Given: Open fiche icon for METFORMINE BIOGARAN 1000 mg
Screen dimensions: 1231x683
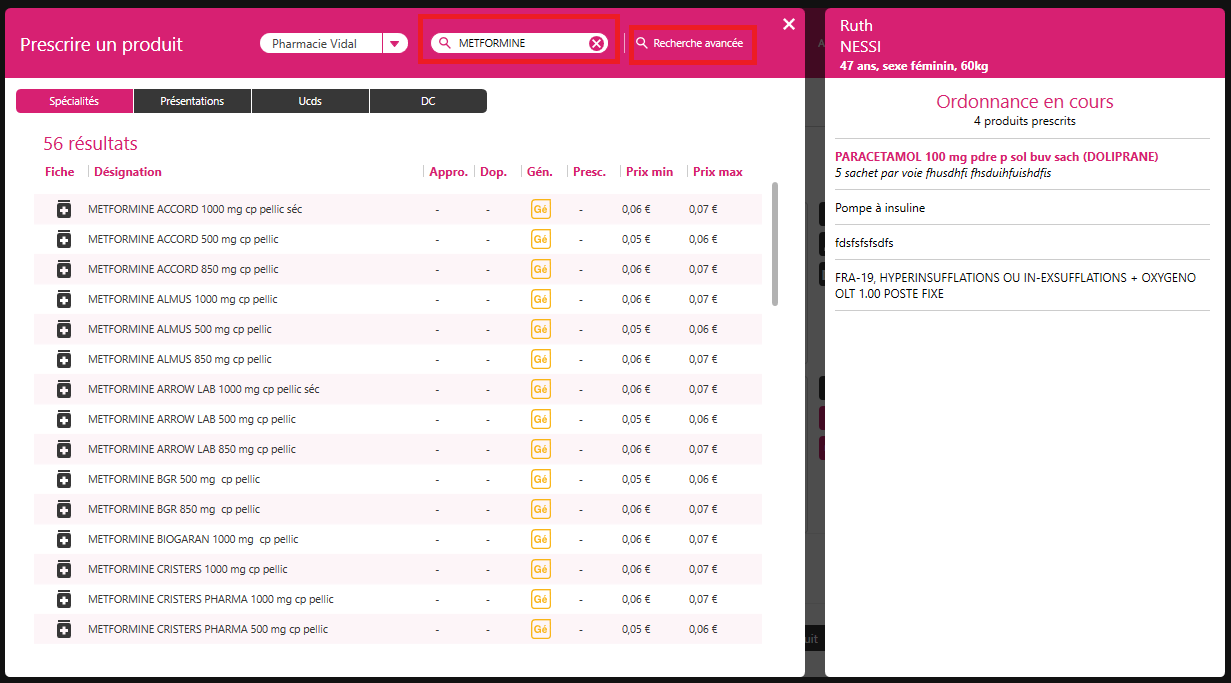Looking at the screenshot, I should (x=64, y=539).
